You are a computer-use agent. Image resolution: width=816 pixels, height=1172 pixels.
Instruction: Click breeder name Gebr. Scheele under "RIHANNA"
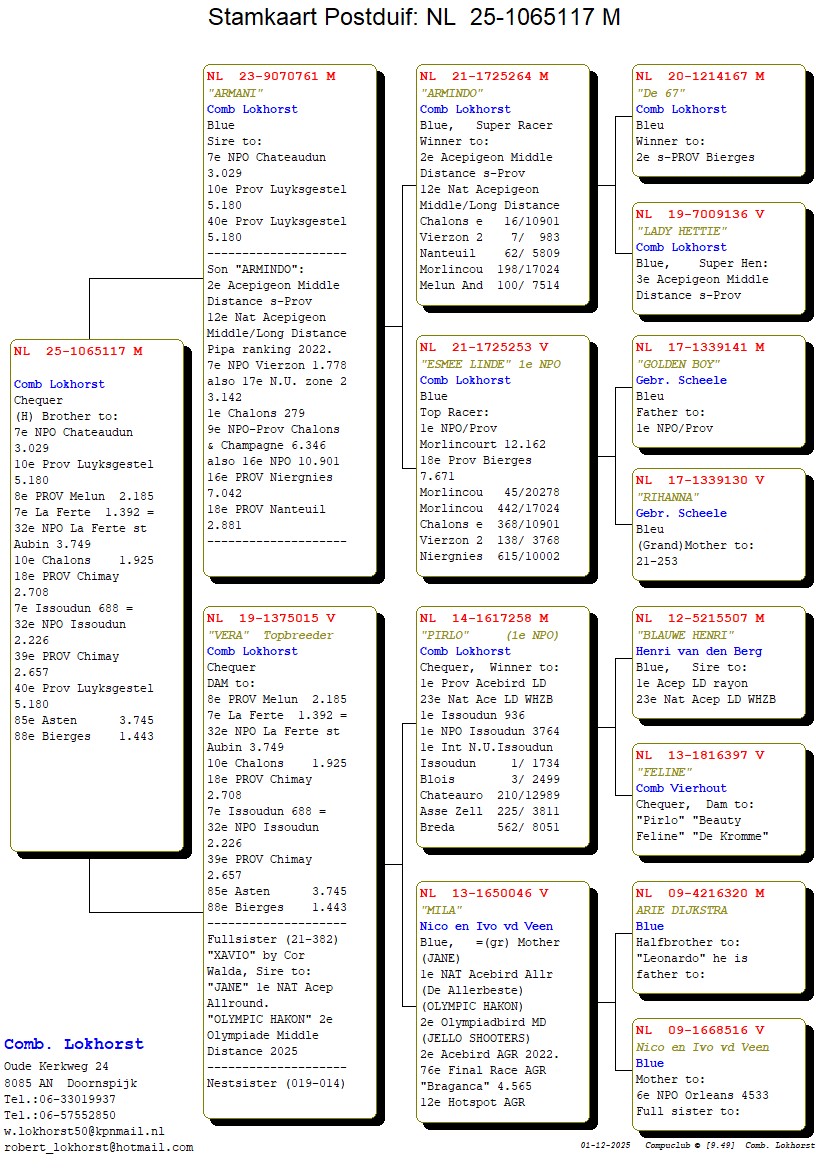(x=681, y=513)
